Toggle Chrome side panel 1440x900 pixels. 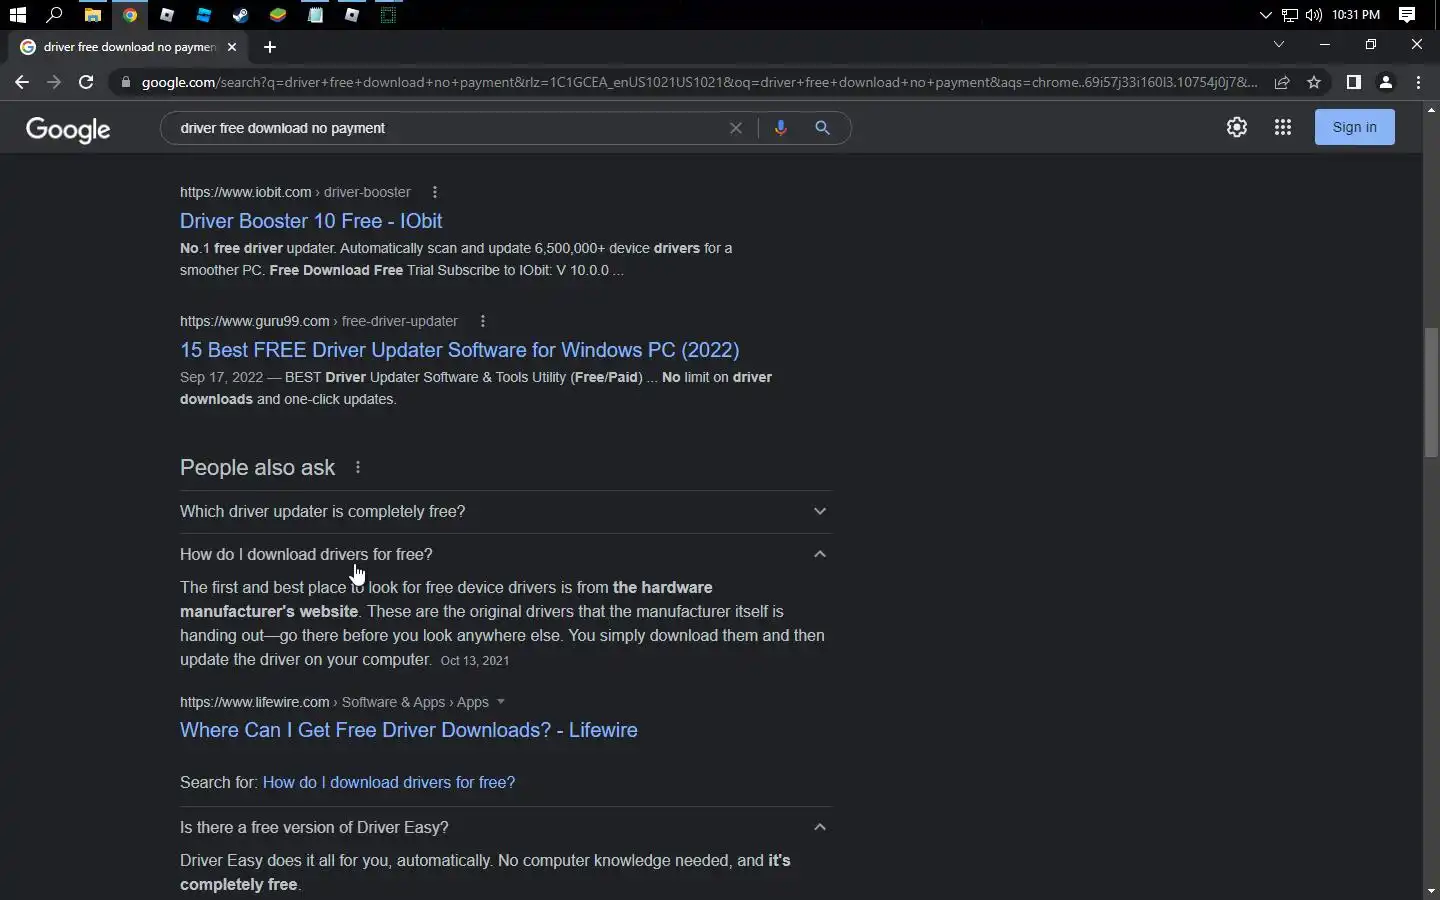tap(1353, 82)
